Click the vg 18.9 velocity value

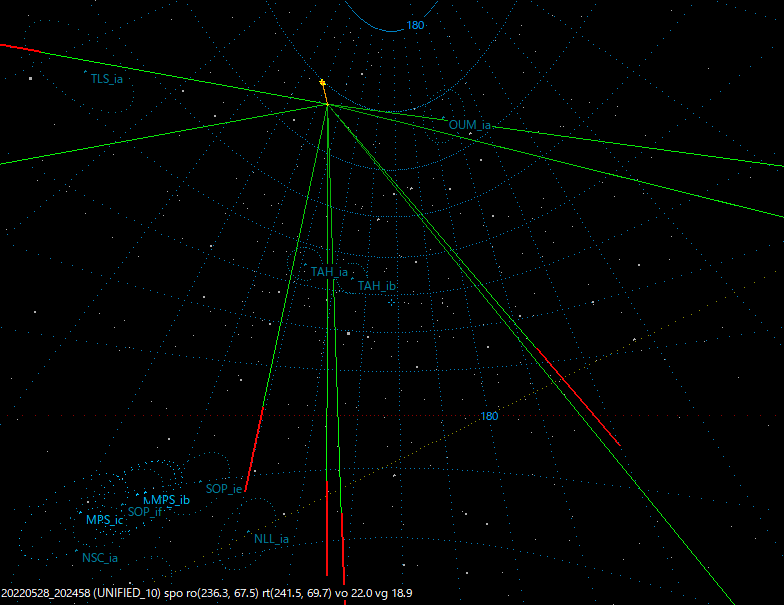(x=394, y=594)
